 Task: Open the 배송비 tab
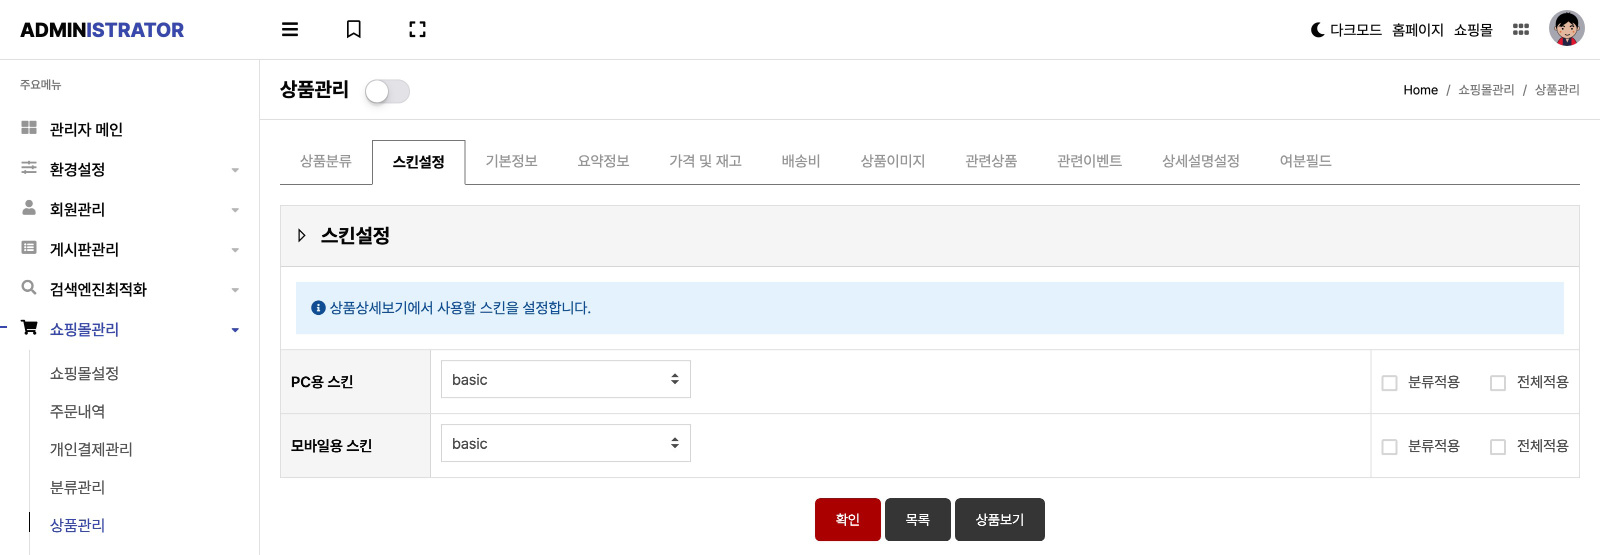coord(801,161)
